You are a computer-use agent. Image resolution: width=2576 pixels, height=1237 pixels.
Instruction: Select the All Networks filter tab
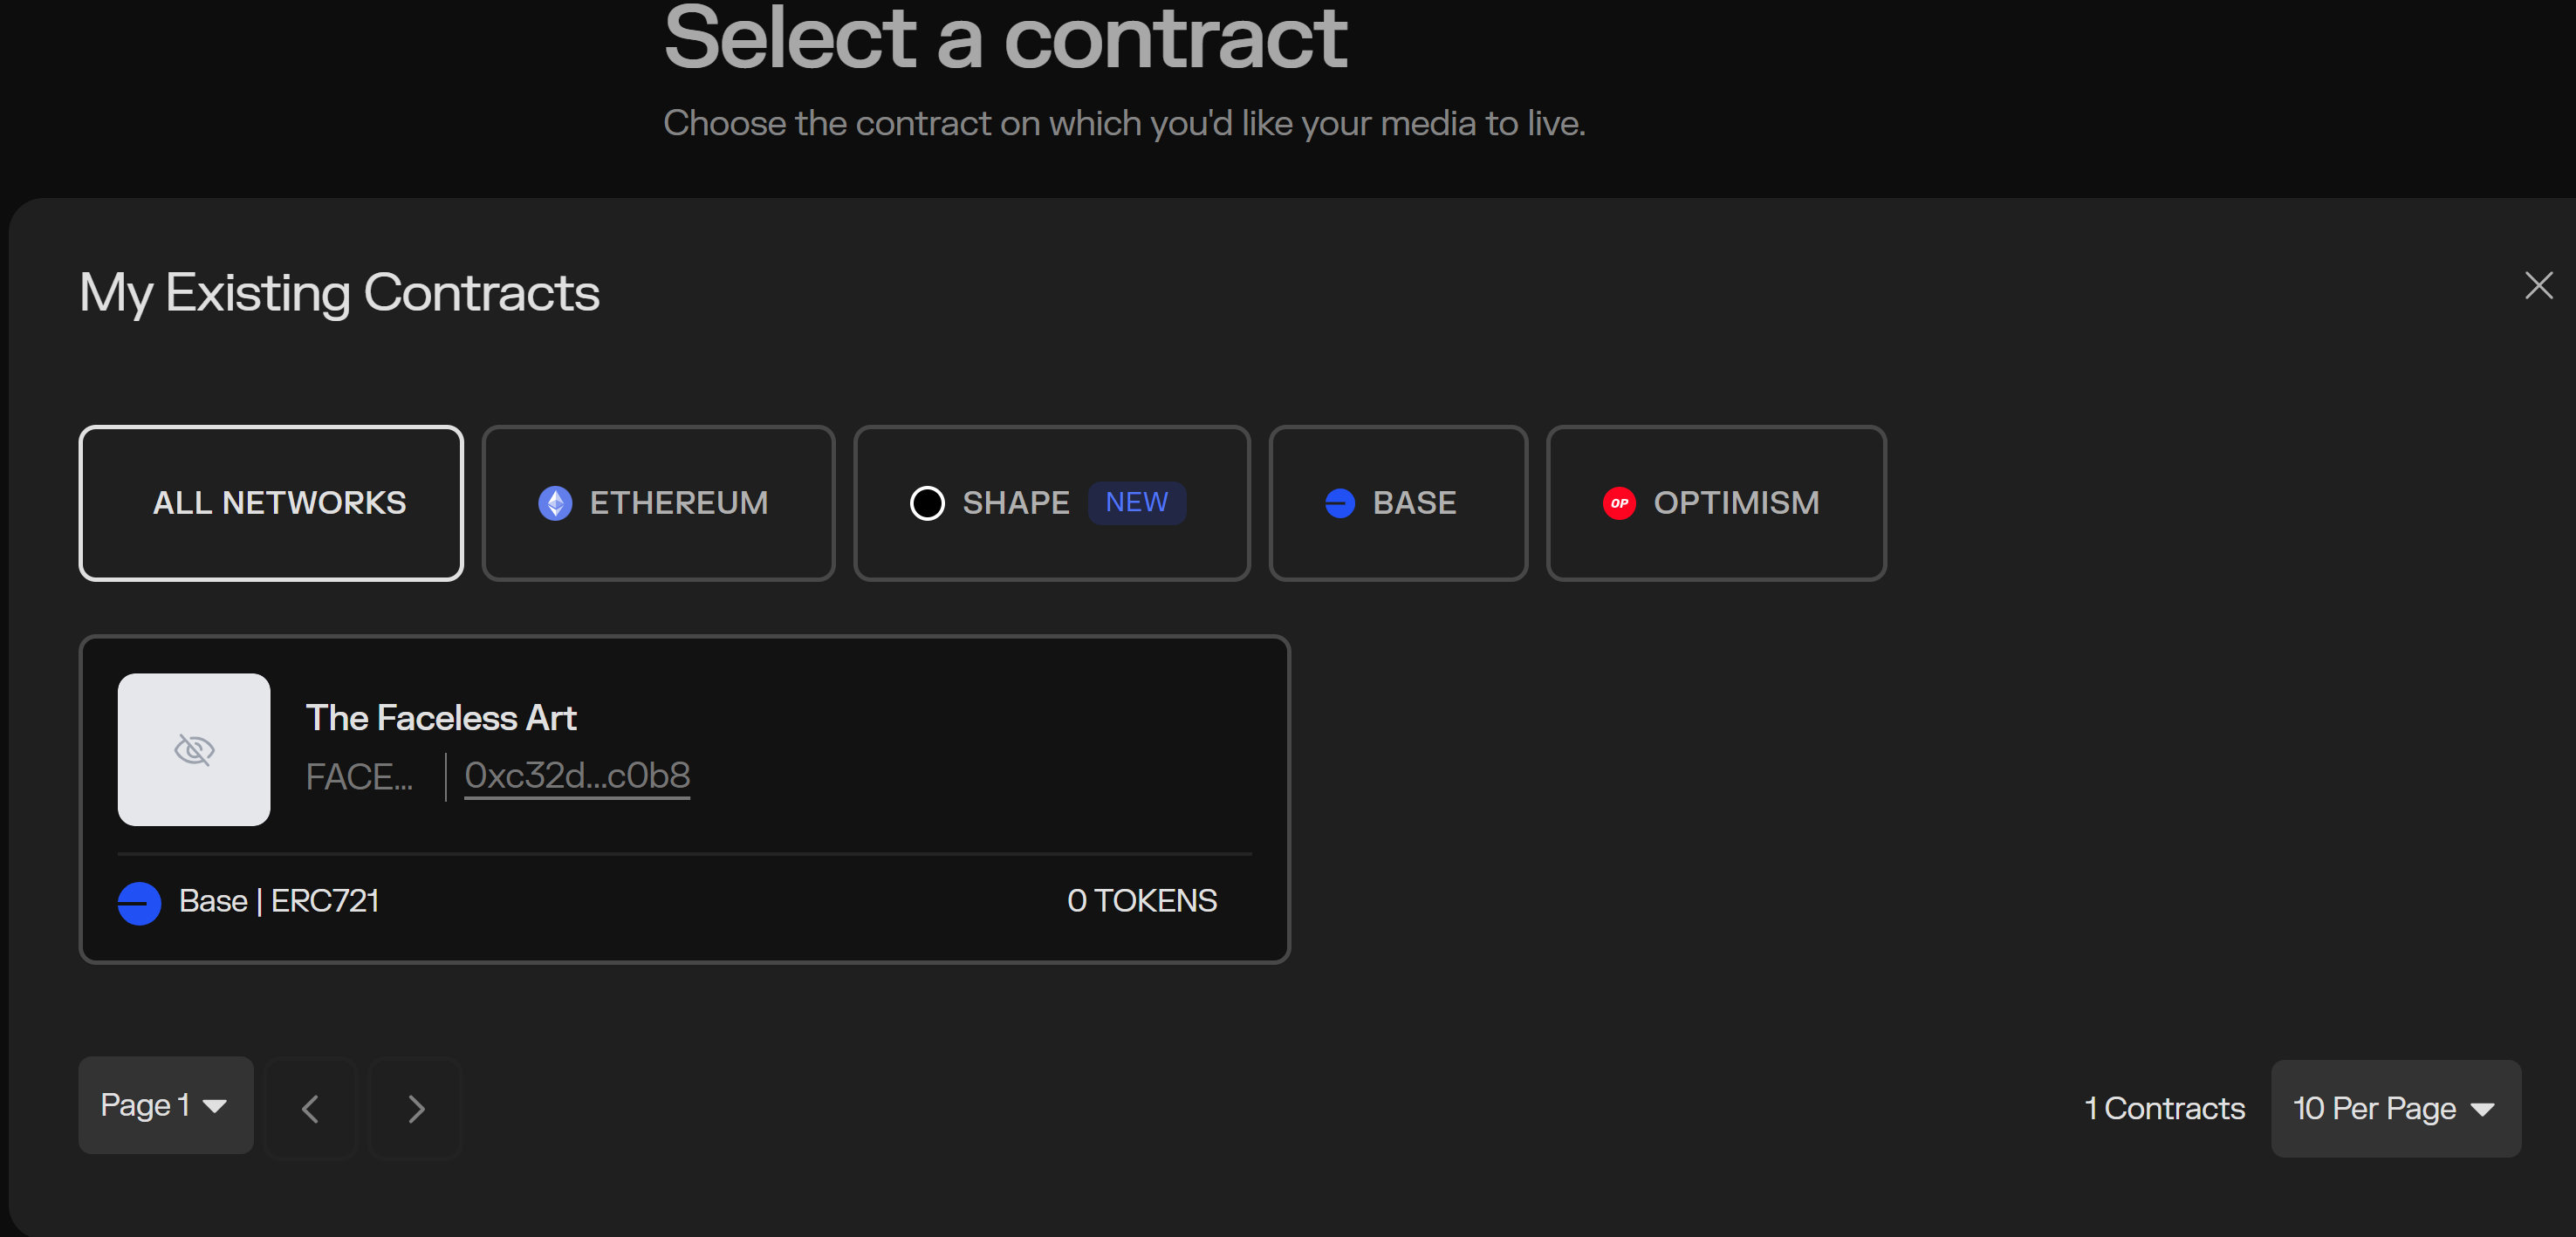pos(271,503)
